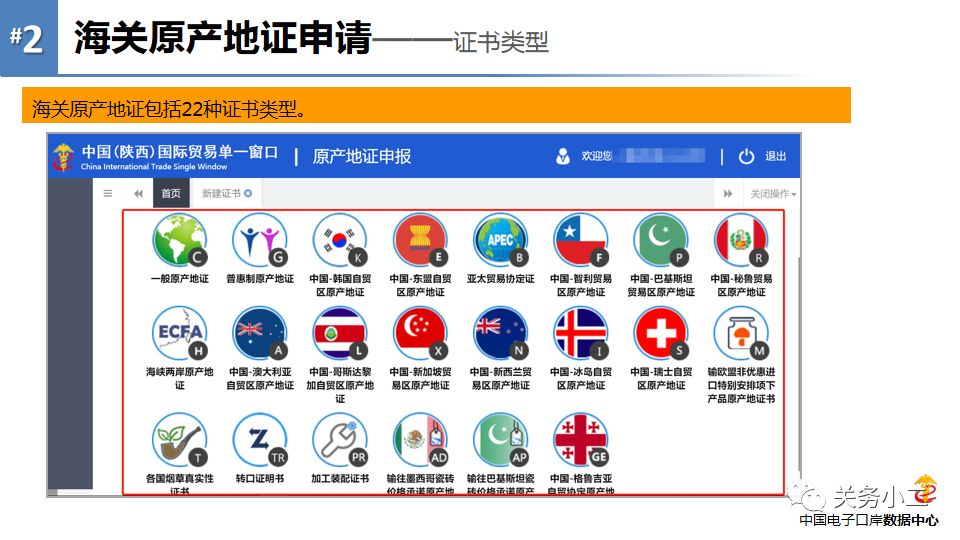Click the label 转口证明书

260,478
